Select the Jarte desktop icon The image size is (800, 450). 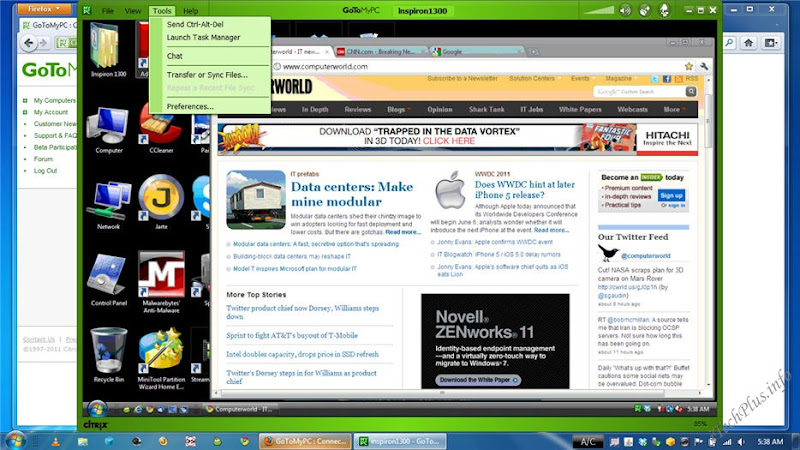[161, 203]
